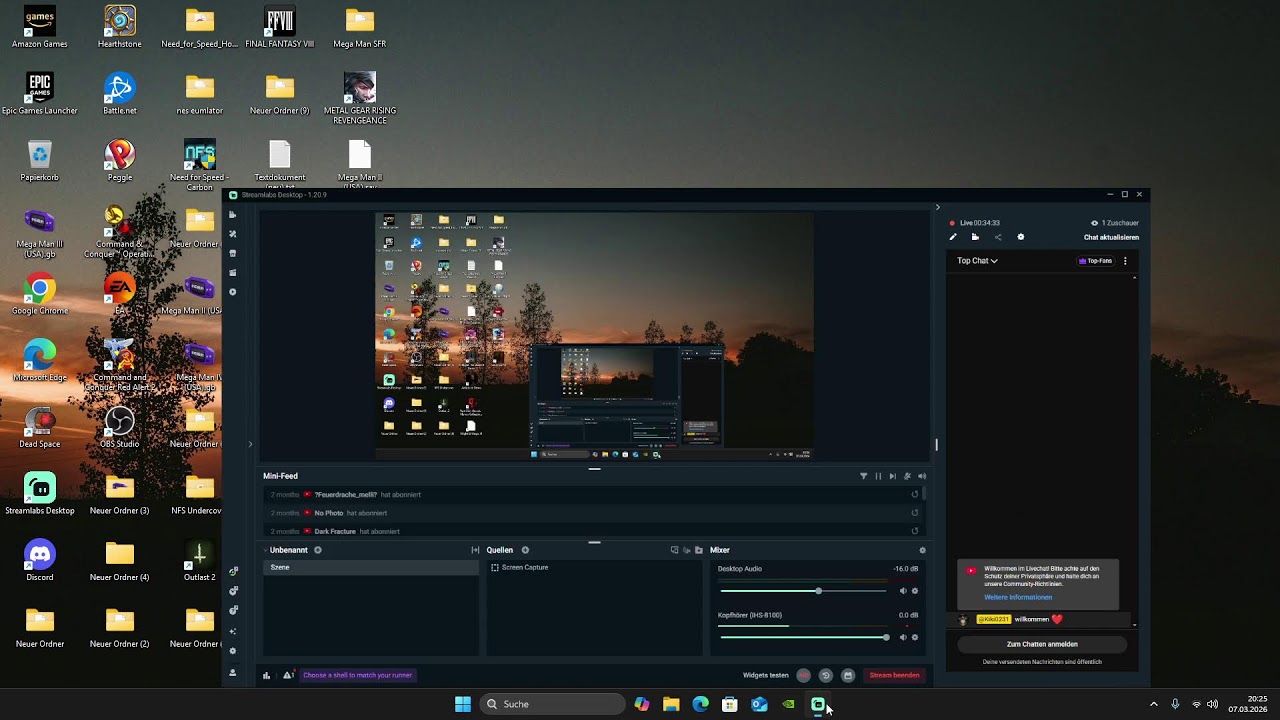This screenshot has height=720, width=1280.
Task: Adjust the Kopfhörer volume slider
Action: click(803, 637)
